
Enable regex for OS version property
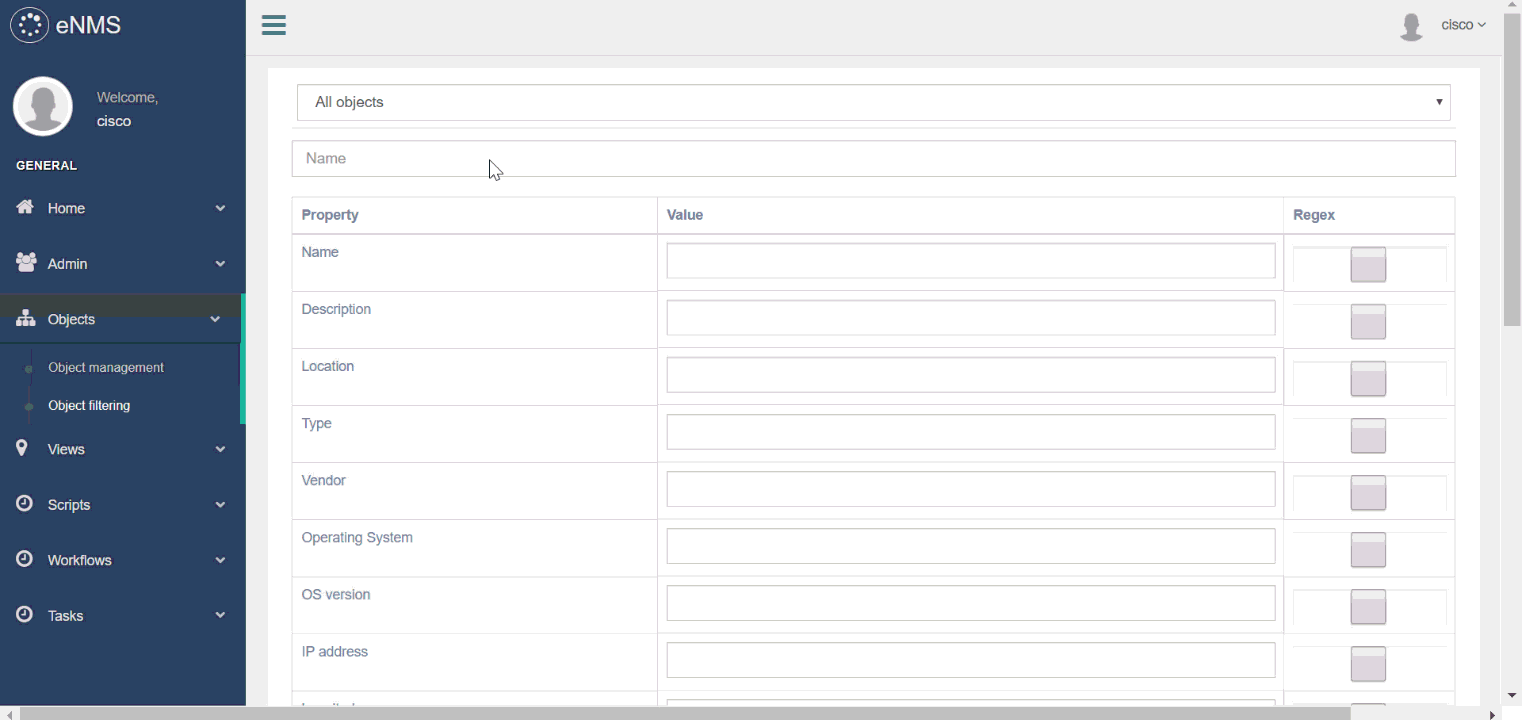[1368, 606]
